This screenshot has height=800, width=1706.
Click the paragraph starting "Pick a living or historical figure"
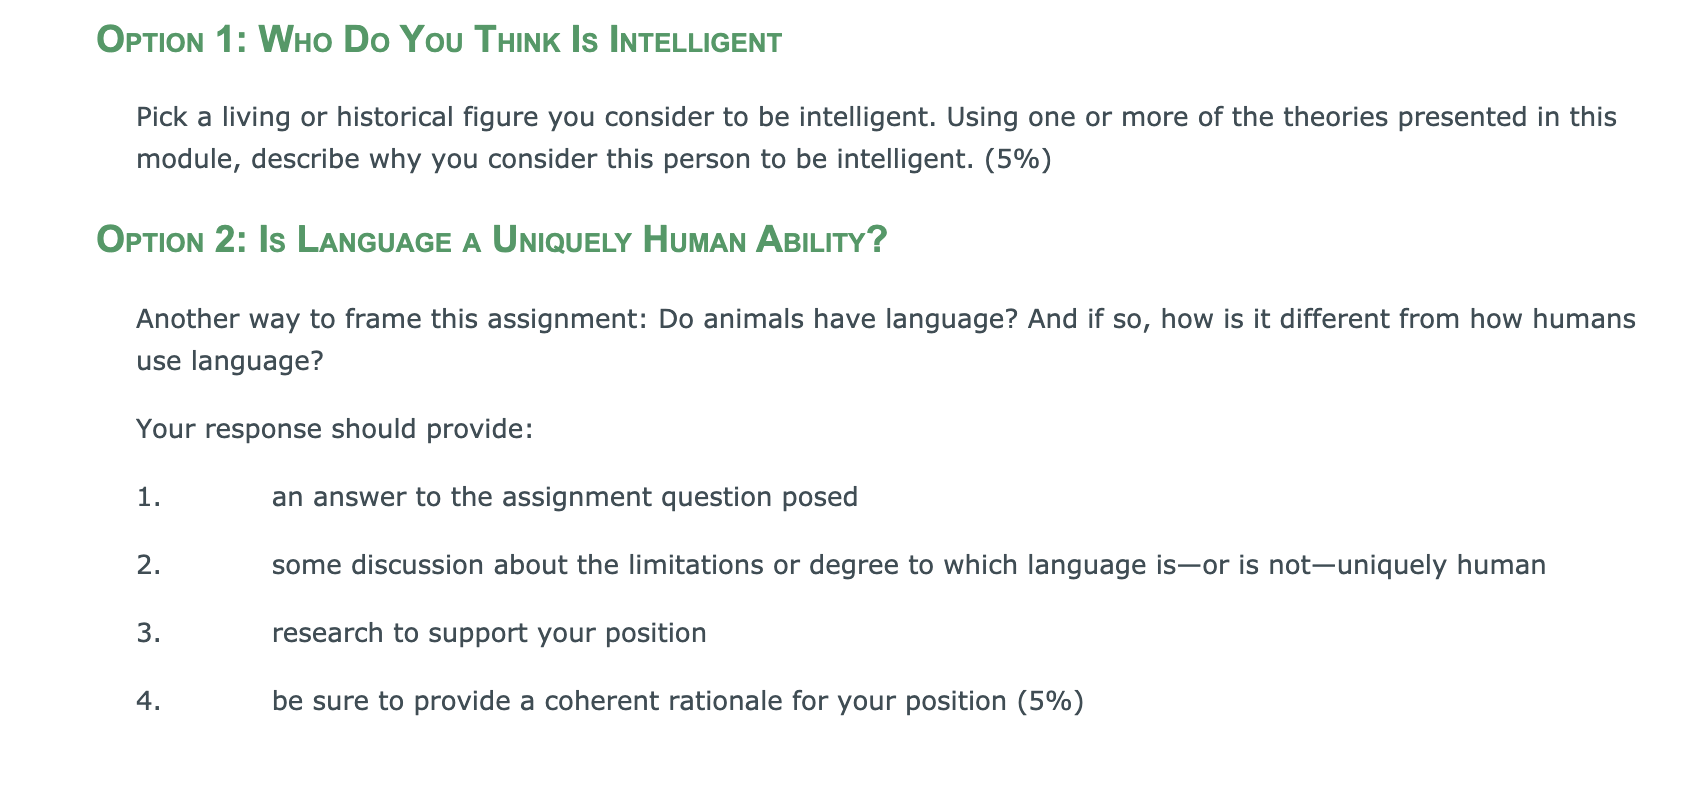point(875,138)
